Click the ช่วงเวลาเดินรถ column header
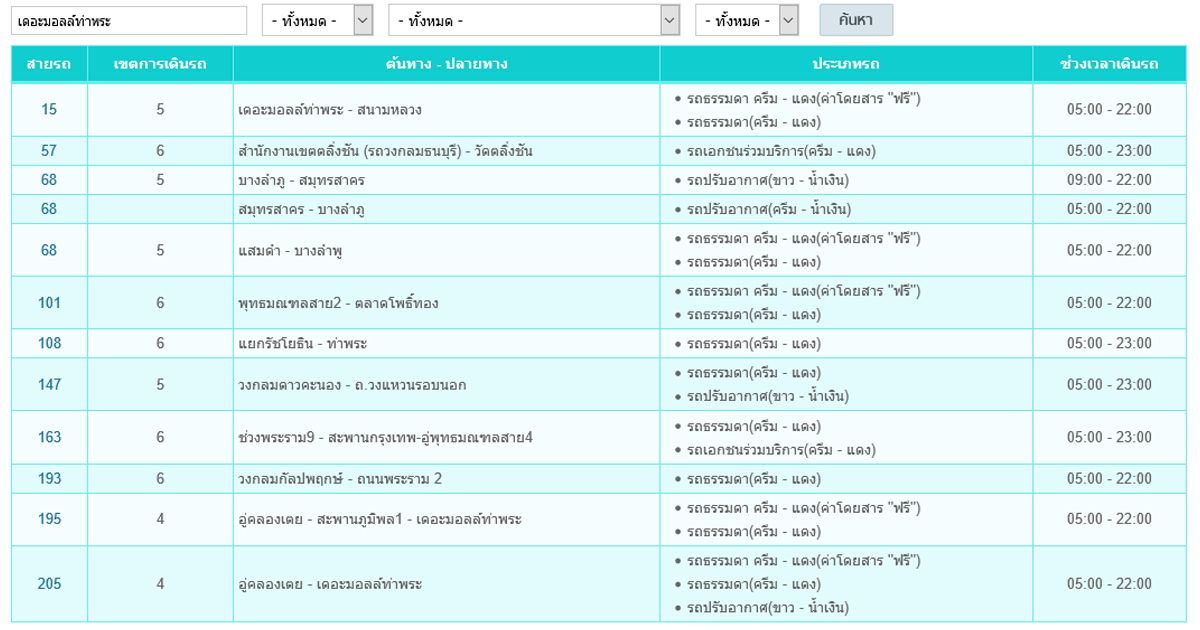The width and height of the screenshot is (1200, 630). tap(1109, 64)
